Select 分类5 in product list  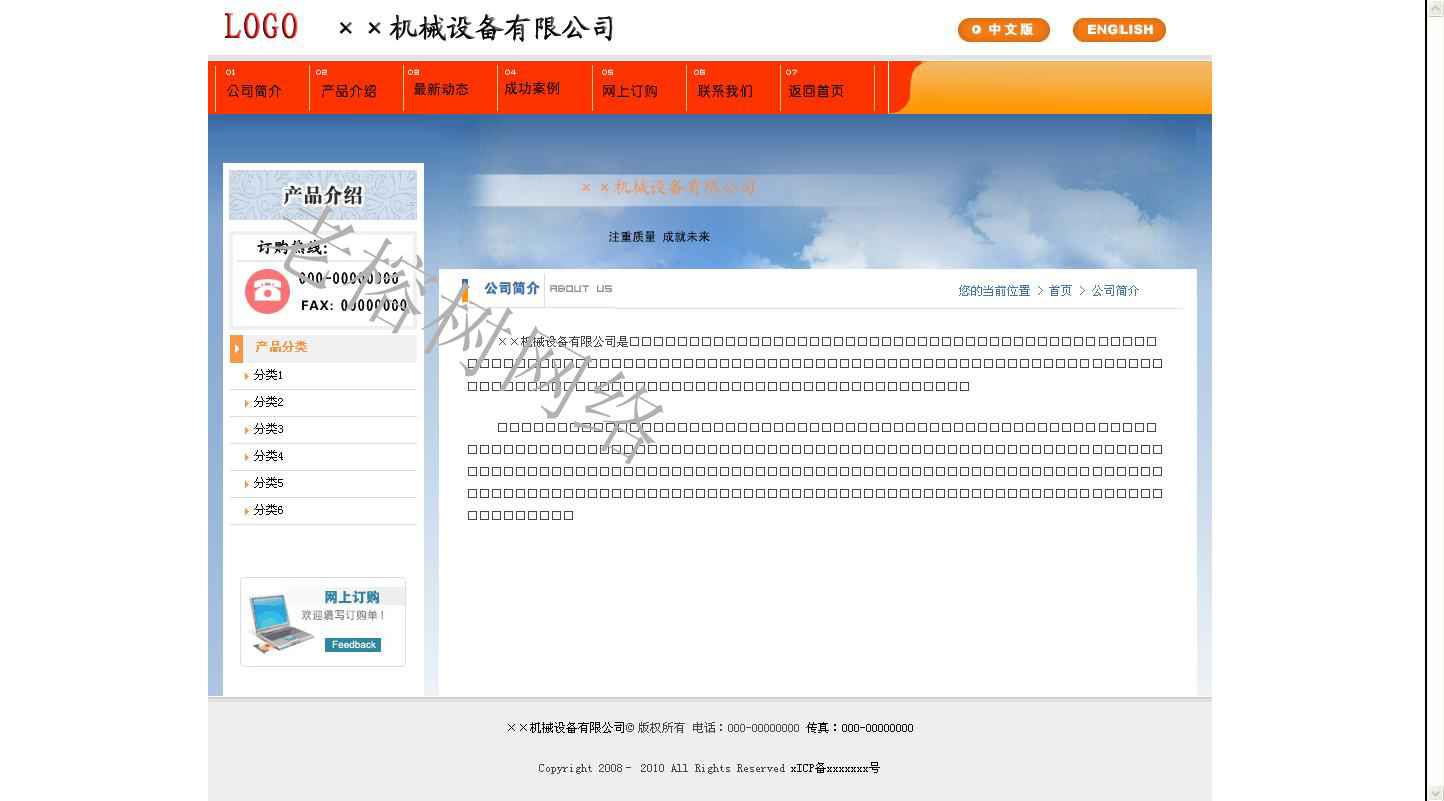point(268,483)
